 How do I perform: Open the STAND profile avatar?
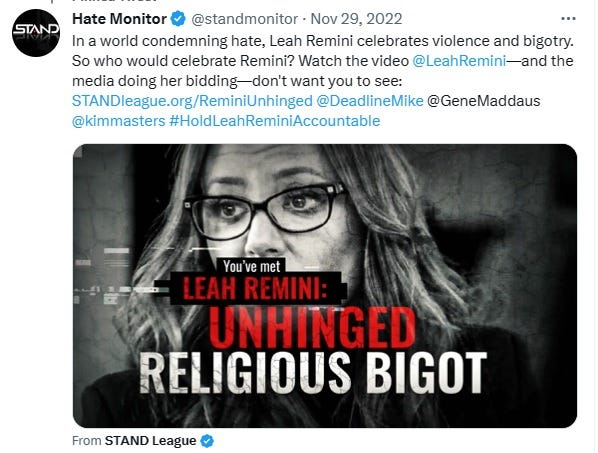tap(36, 32)
